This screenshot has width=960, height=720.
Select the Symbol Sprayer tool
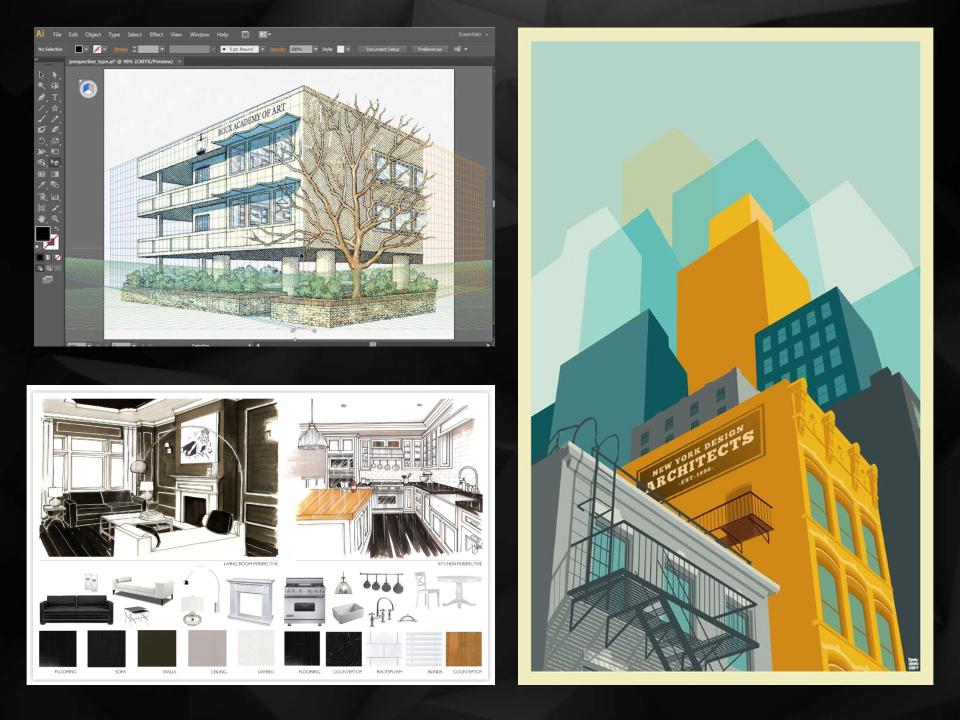pos(42,196)
